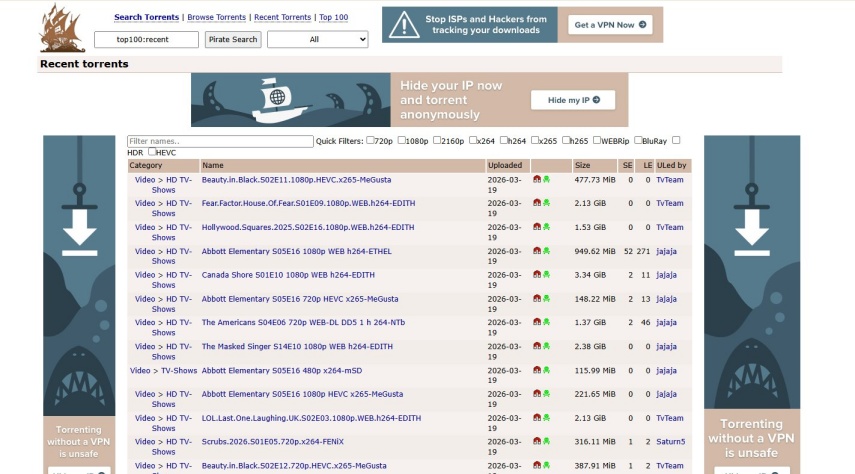Image resolution: width=855 pixels, height=474 pixels.
Task: Open Canada Shore S01E10 torrent details
Action: pos(288,275)
